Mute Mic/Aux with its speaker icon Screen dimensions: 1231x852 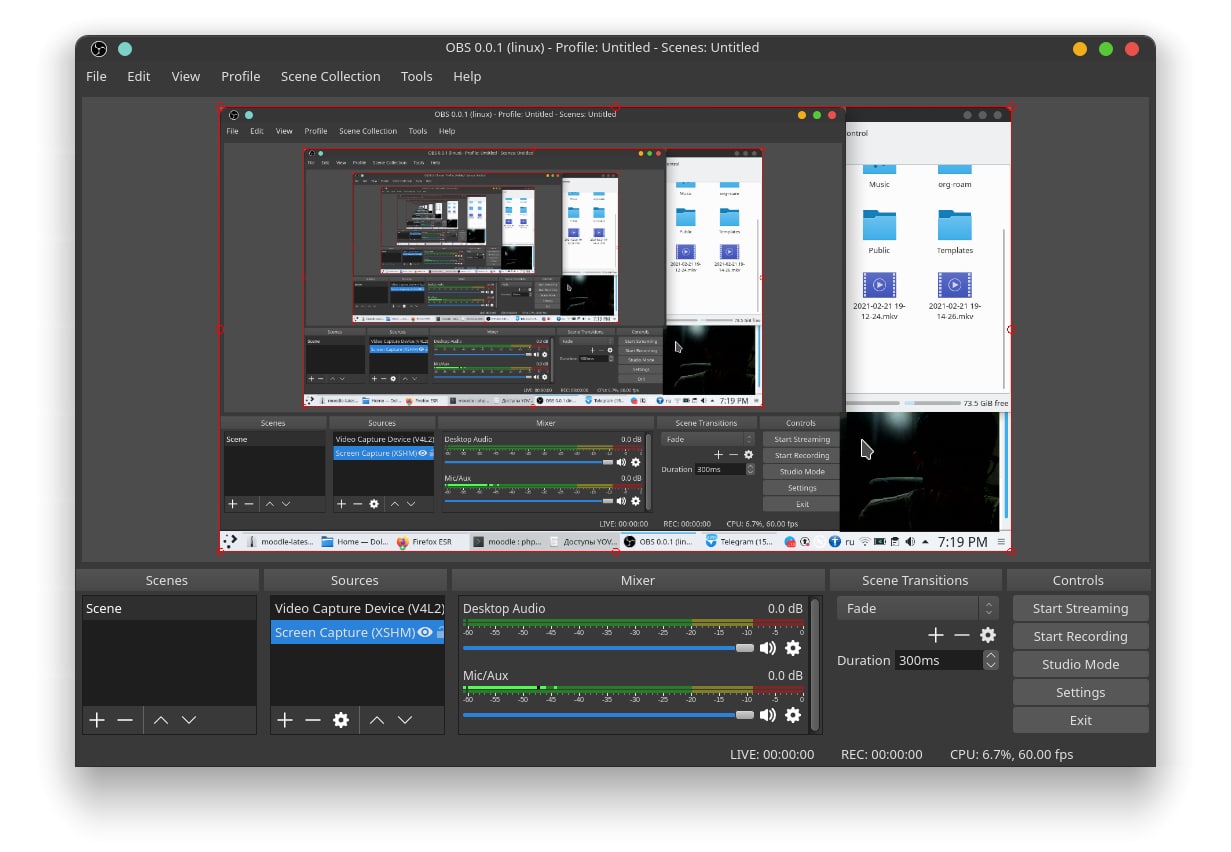click(768, 715)
